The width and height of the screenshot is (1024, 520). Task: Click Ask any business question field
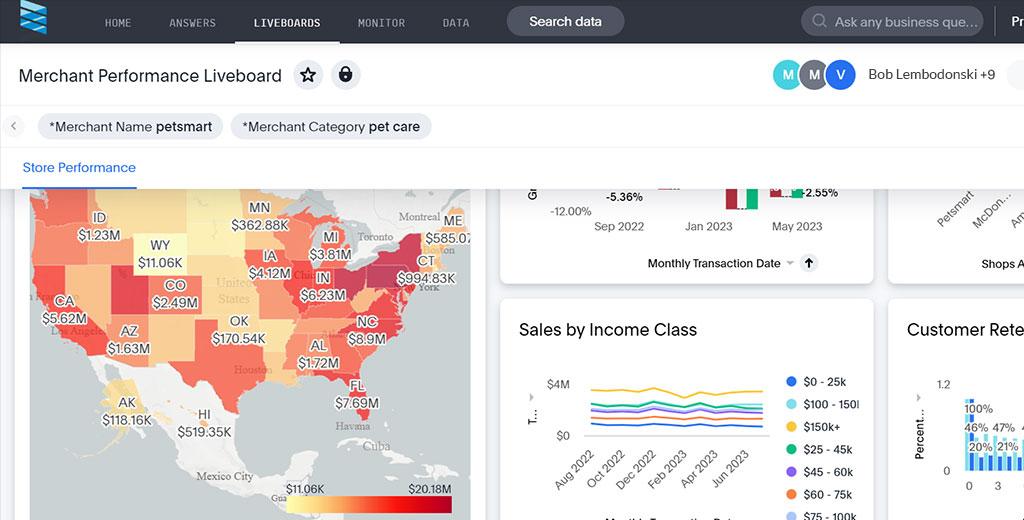pyautogui.click(x=892, y=22)
